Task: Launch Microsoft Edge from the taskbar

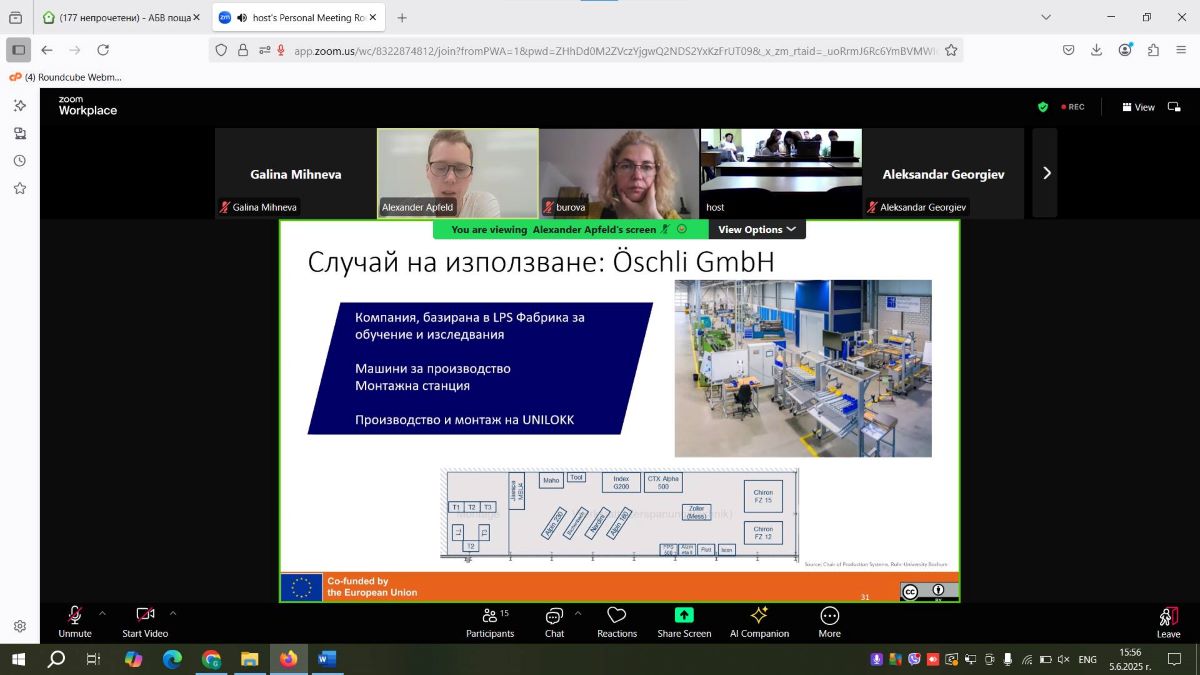Action: point(172,659)
